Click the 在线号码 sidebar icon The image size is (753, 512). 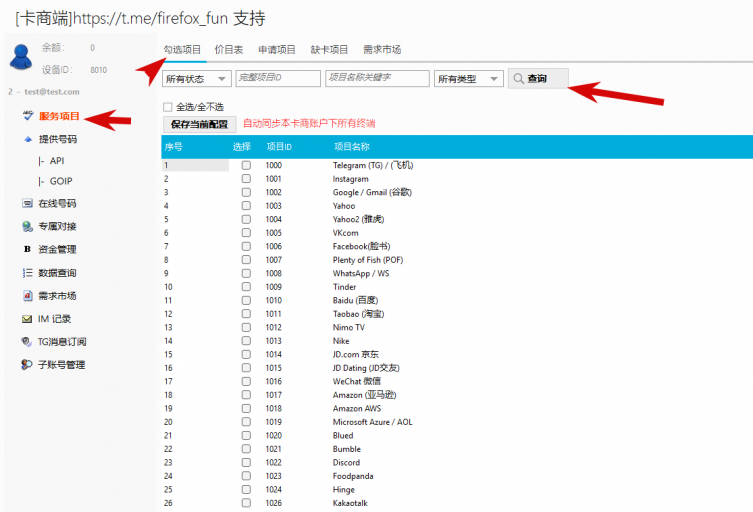tap(27, 204)
